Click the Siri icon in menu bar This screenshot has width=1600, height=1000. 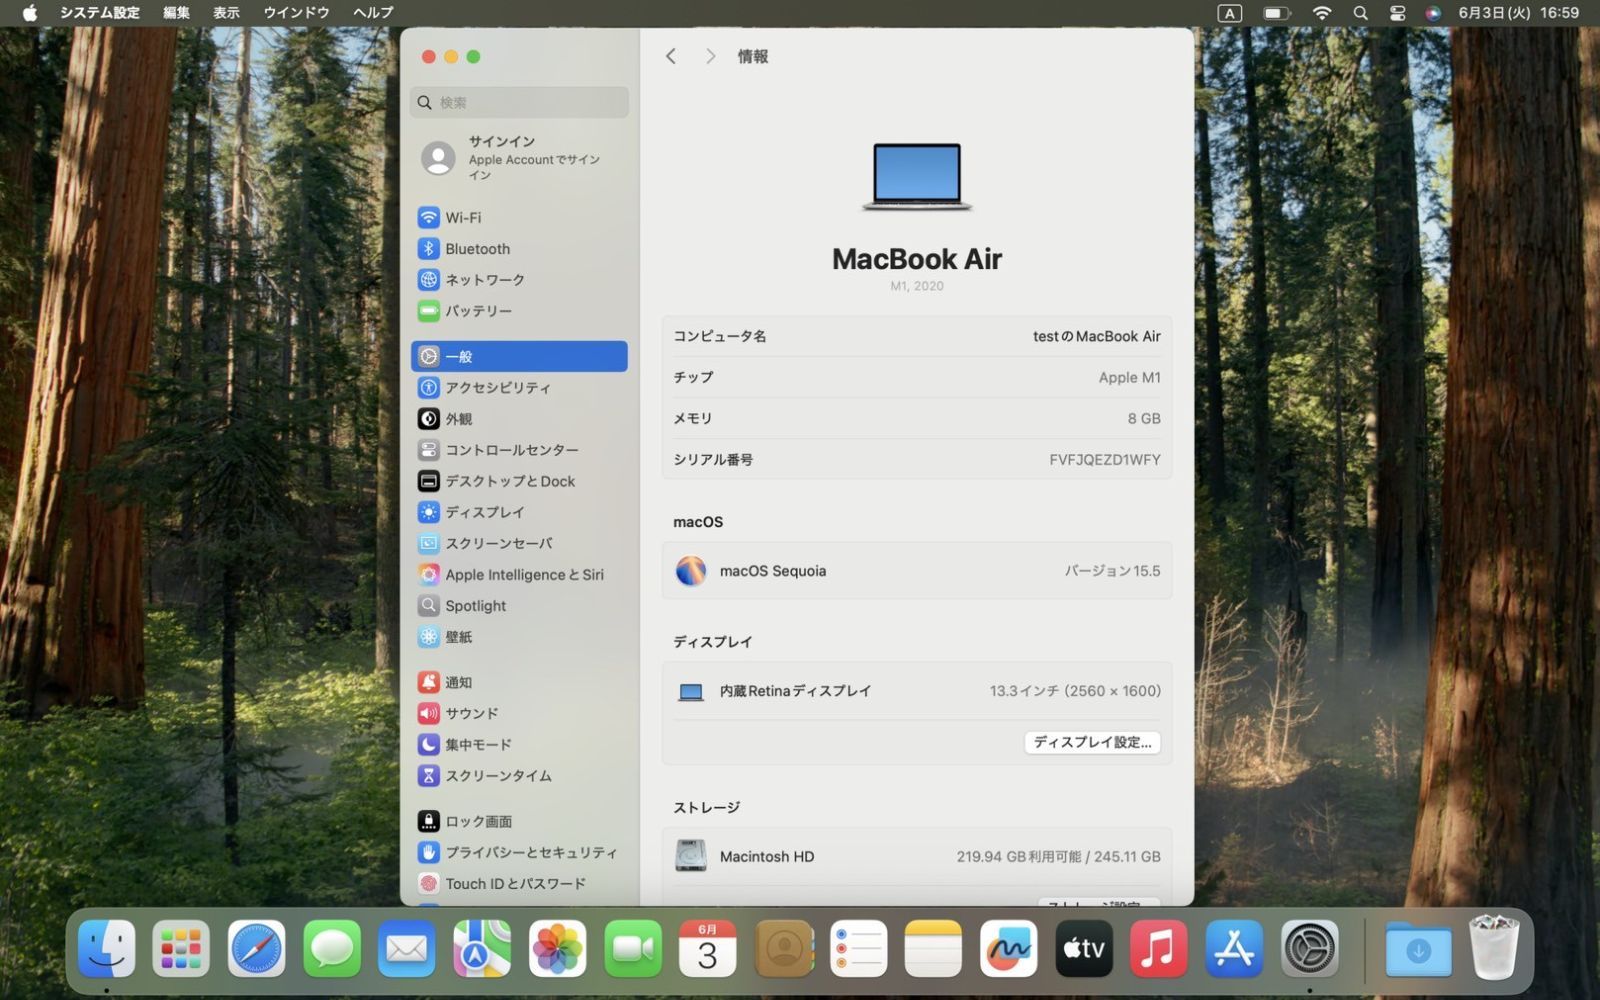(1433, 13)
